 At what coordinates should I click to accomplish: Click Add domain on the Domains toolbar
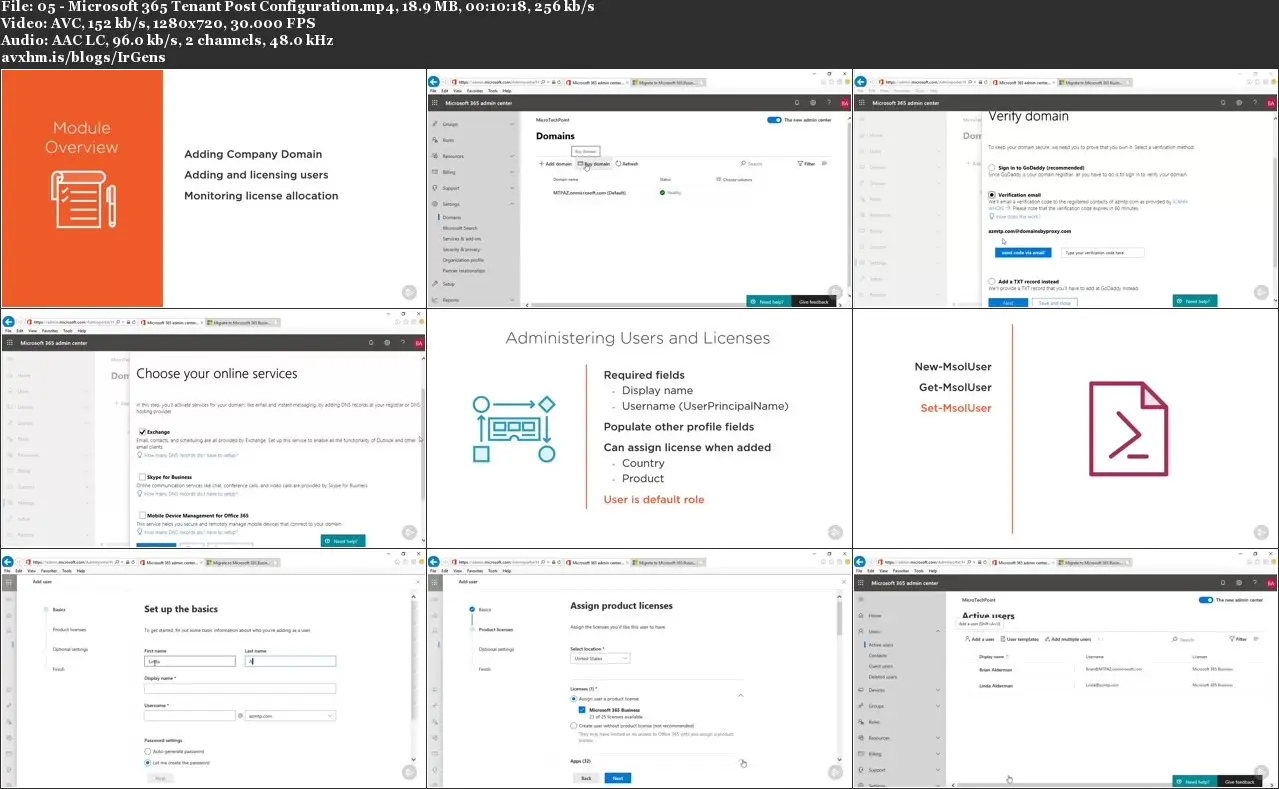[x=555, y=163]
